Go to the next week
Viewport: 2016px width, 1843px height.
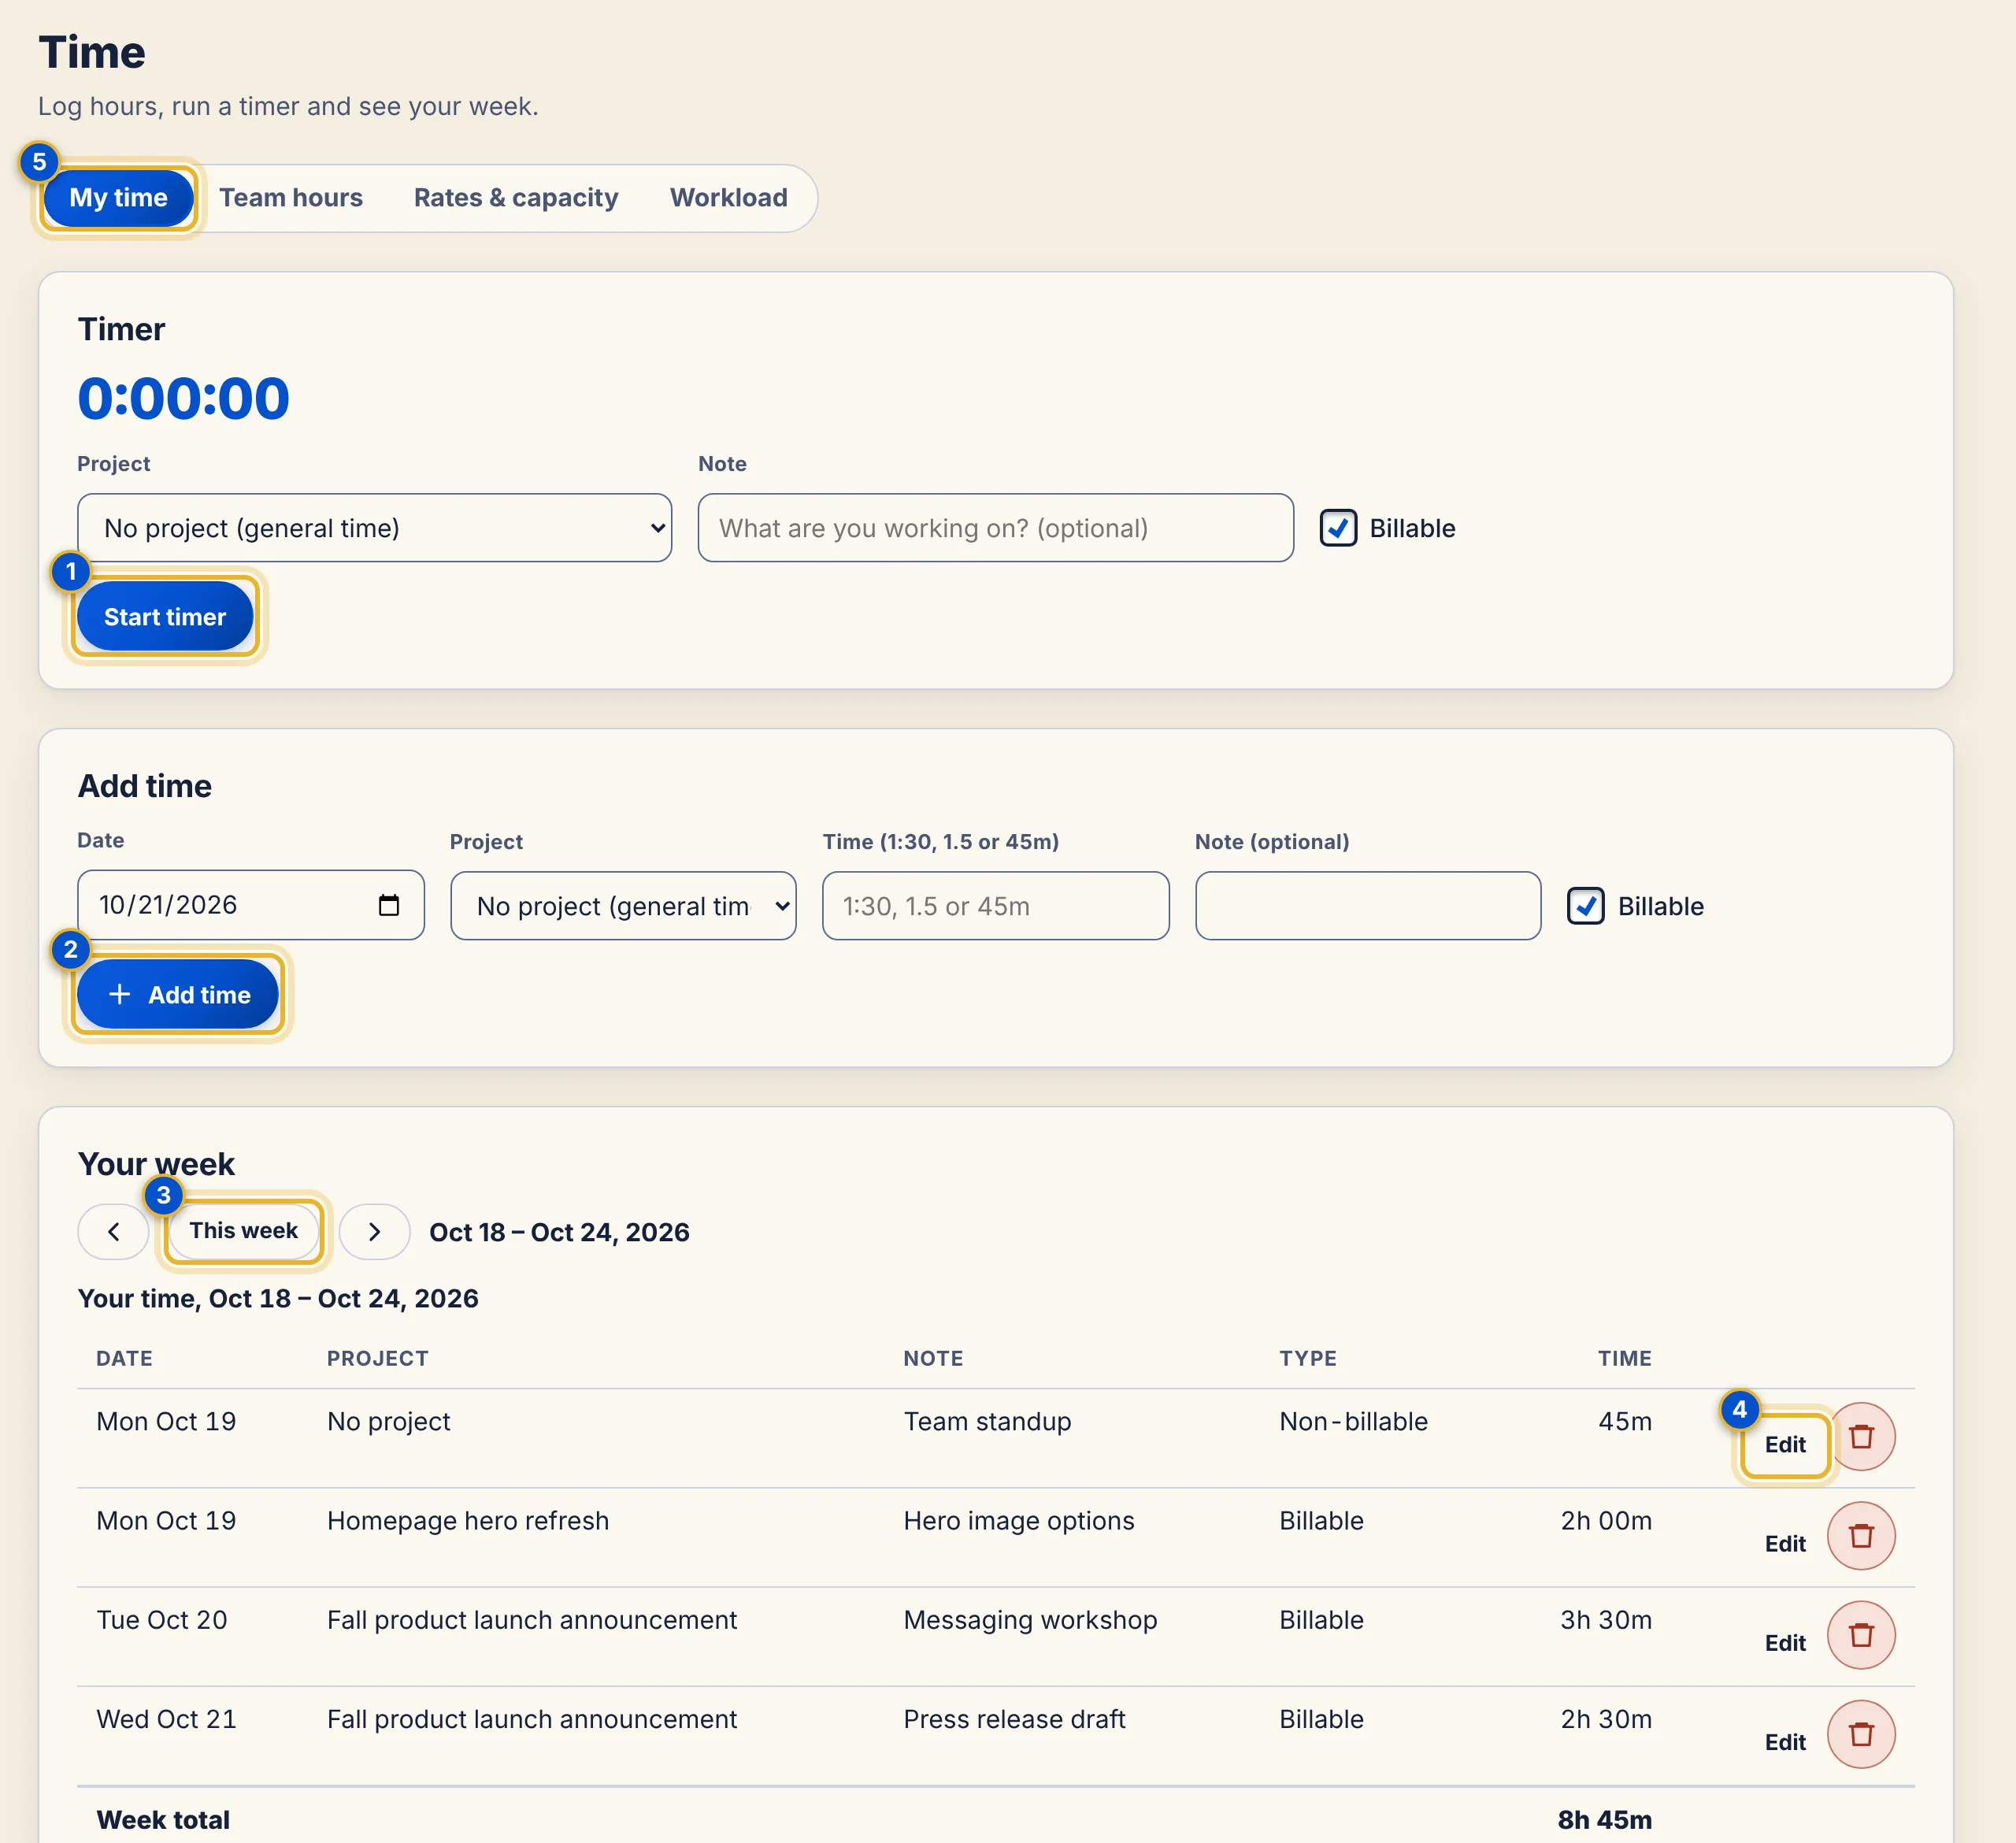coord(374,1232)
